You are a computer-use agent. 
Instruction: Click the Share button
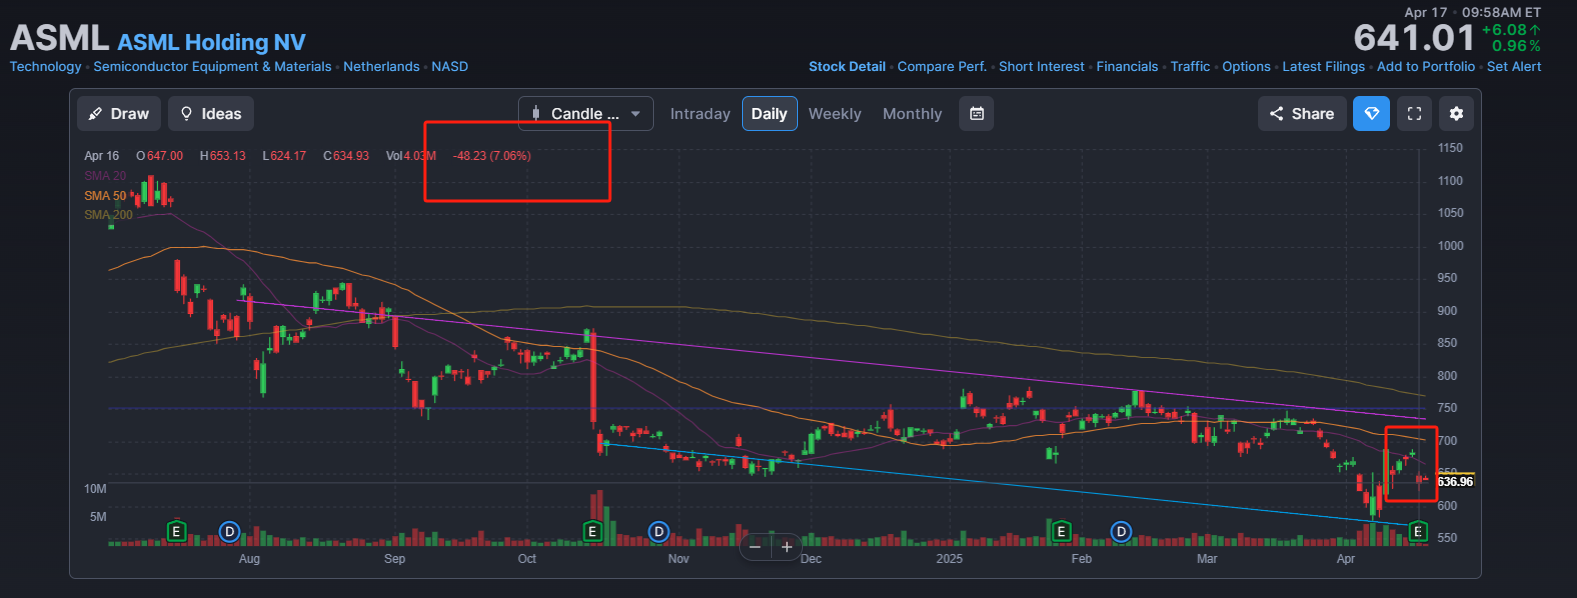1302,114
